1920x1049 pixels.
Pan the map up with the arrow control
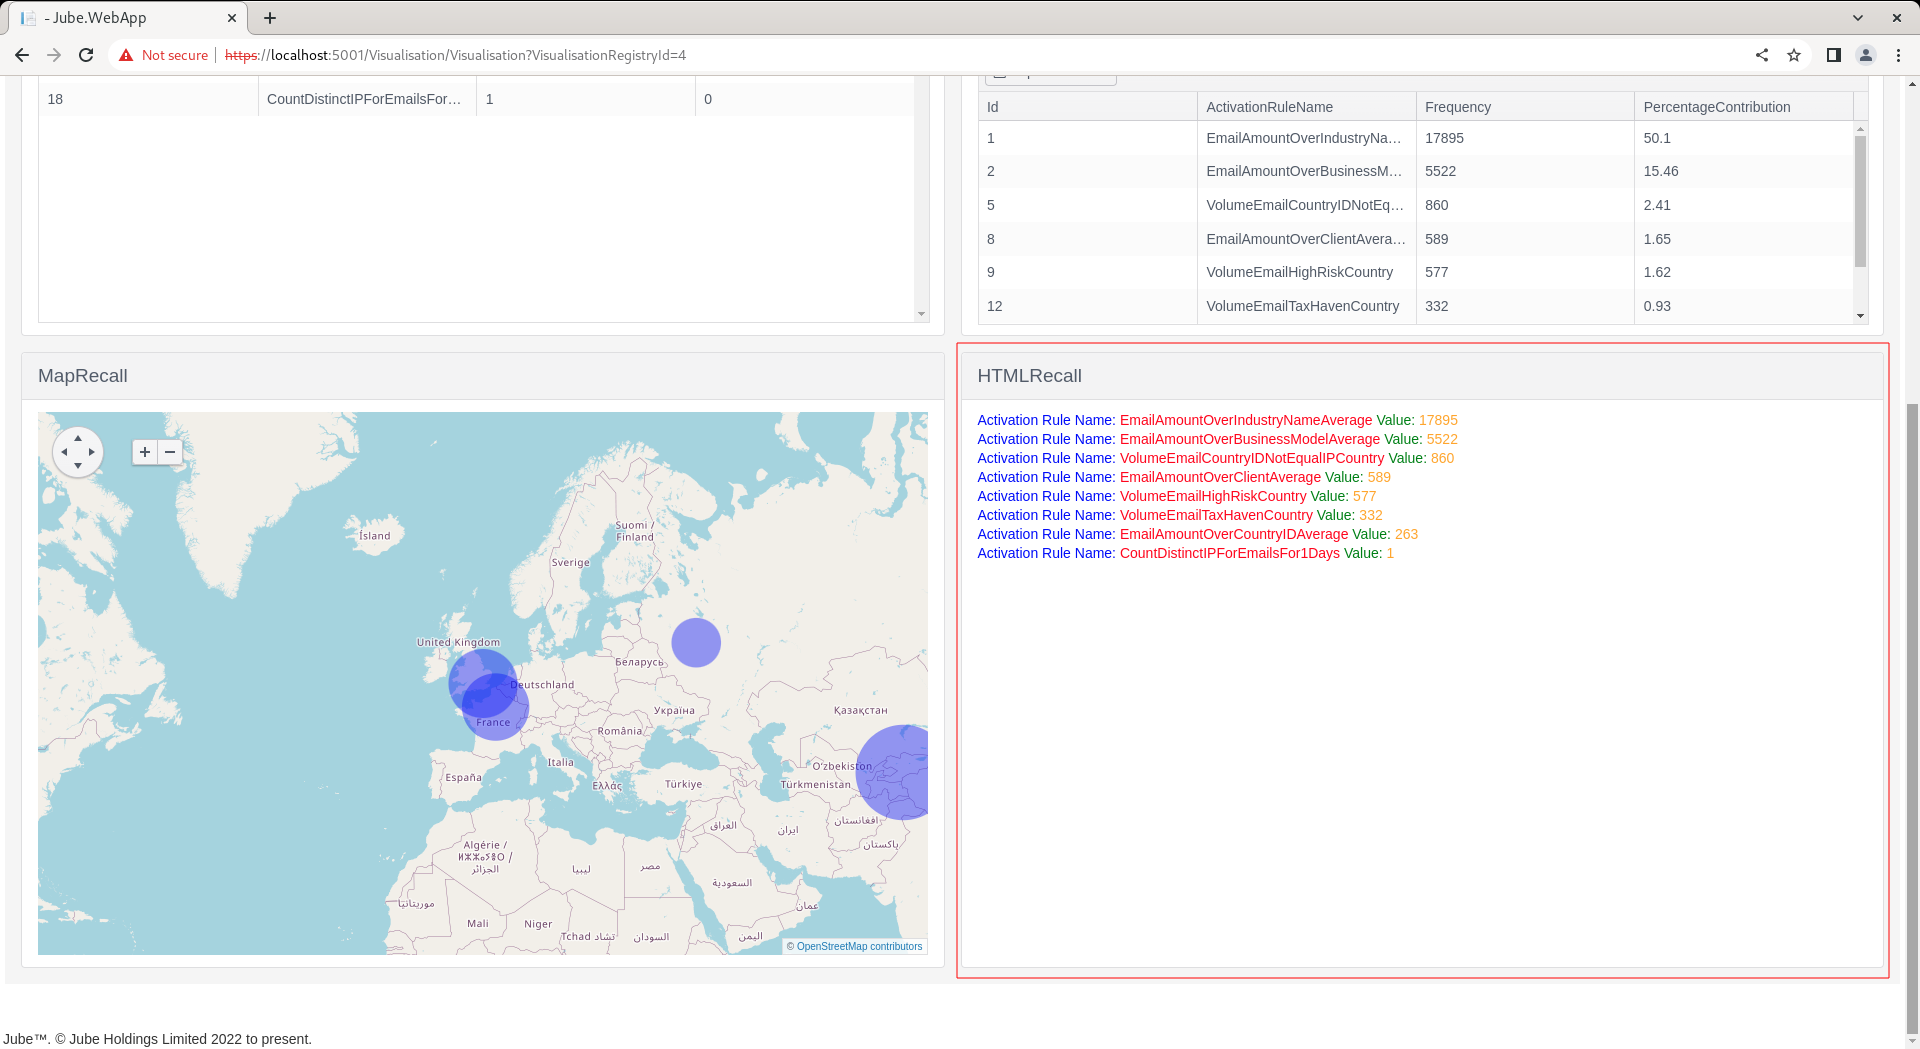[78, 438]
